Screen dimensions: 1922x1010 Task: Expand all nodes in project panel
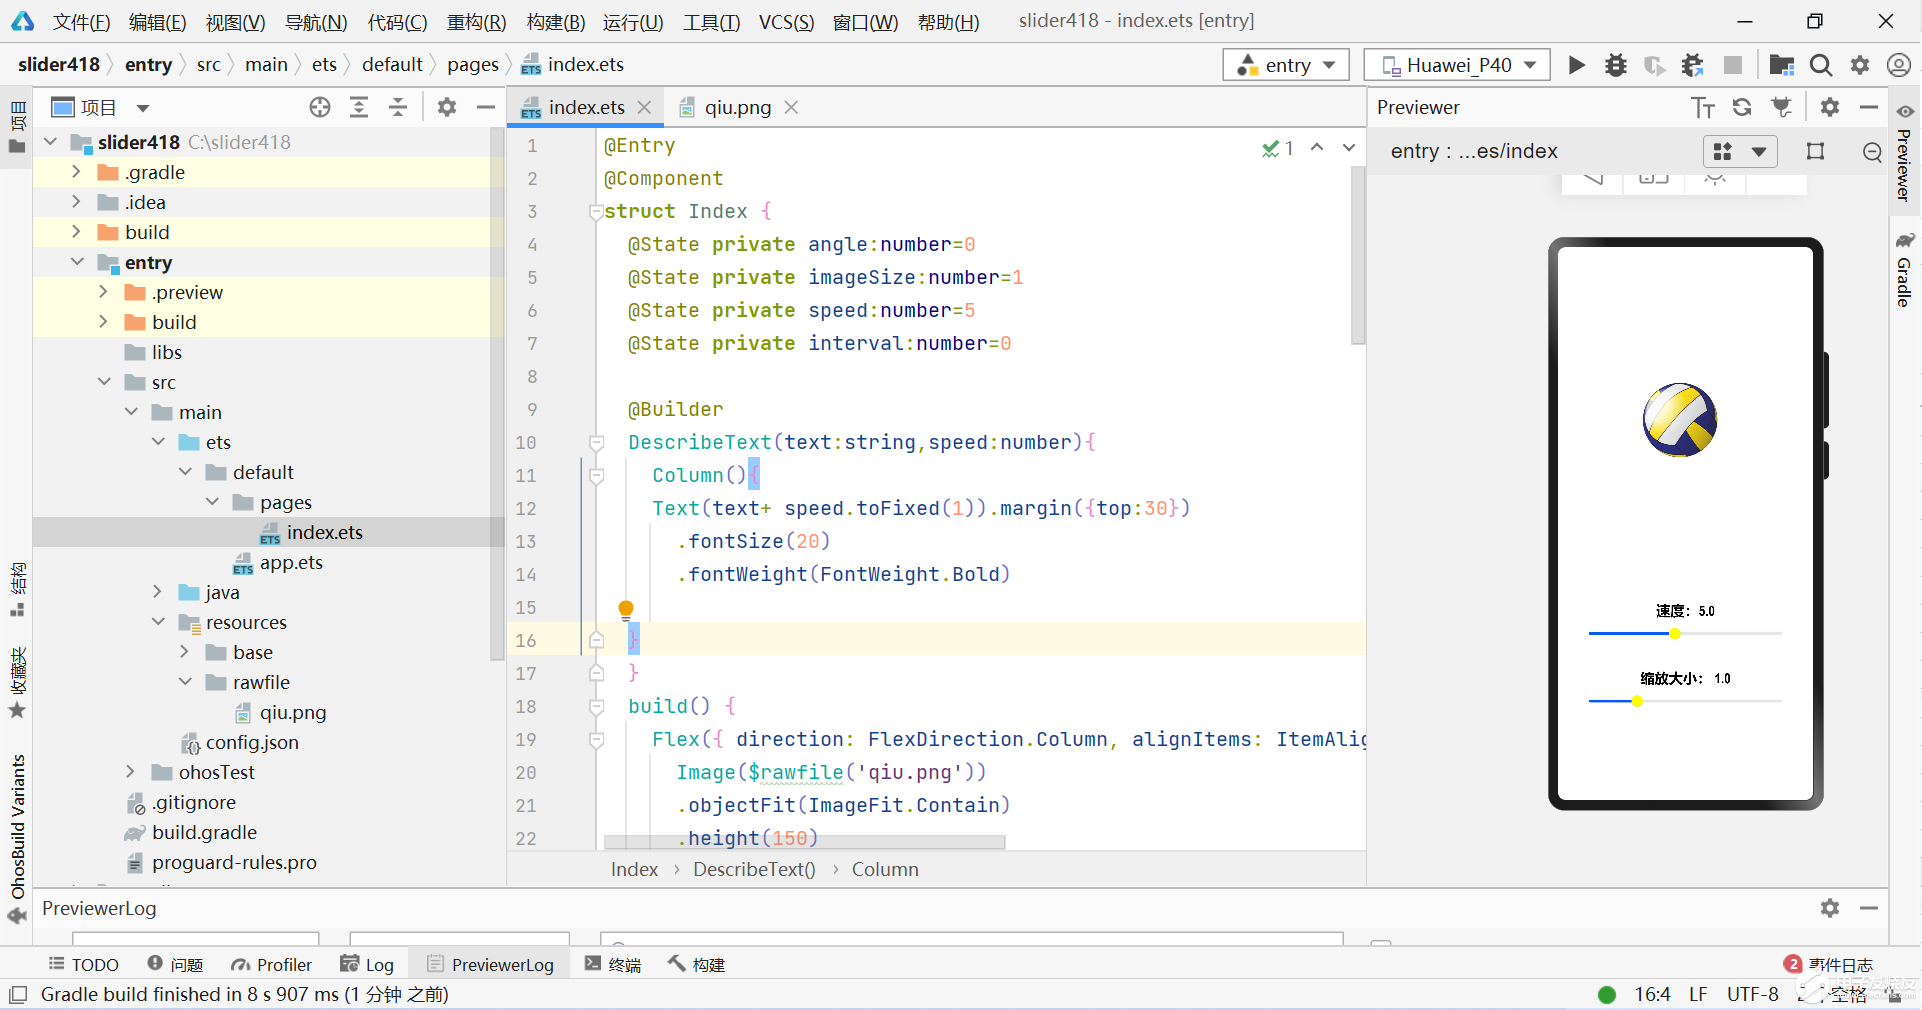[x=359, y=107]
